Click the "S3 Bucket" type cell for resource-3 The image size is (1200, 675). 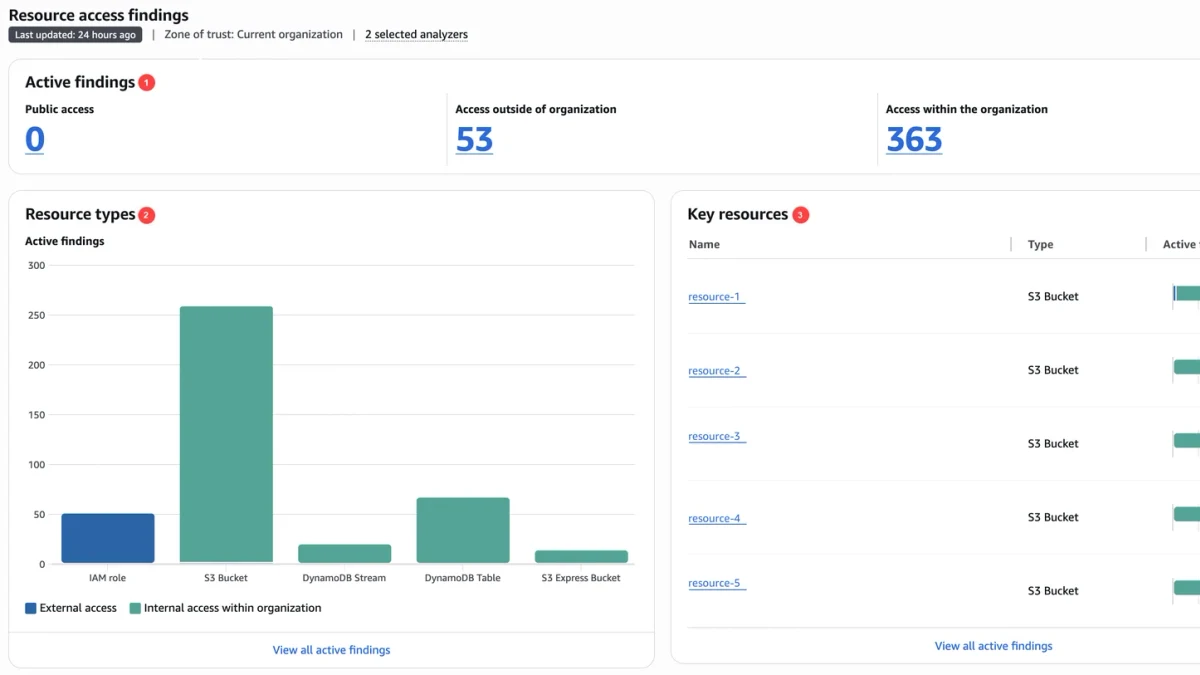[1053, 443]
